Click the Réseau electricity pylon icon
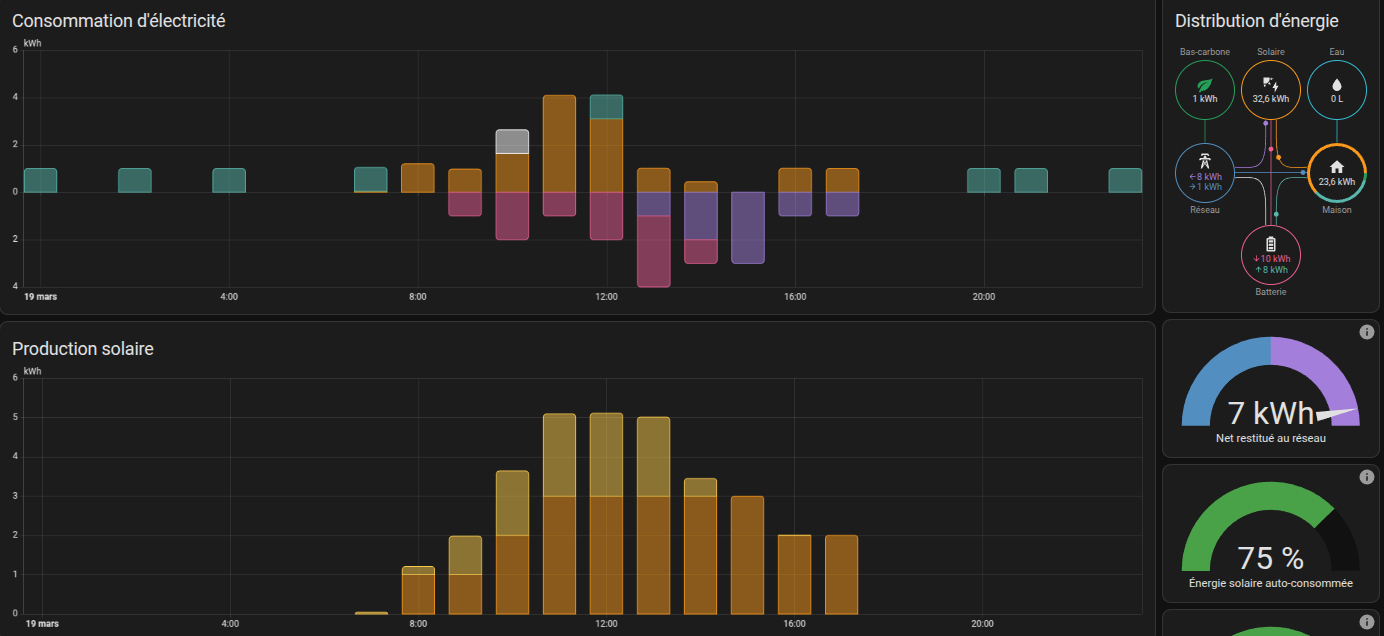1384x636 pixels. coord(1205,160)
